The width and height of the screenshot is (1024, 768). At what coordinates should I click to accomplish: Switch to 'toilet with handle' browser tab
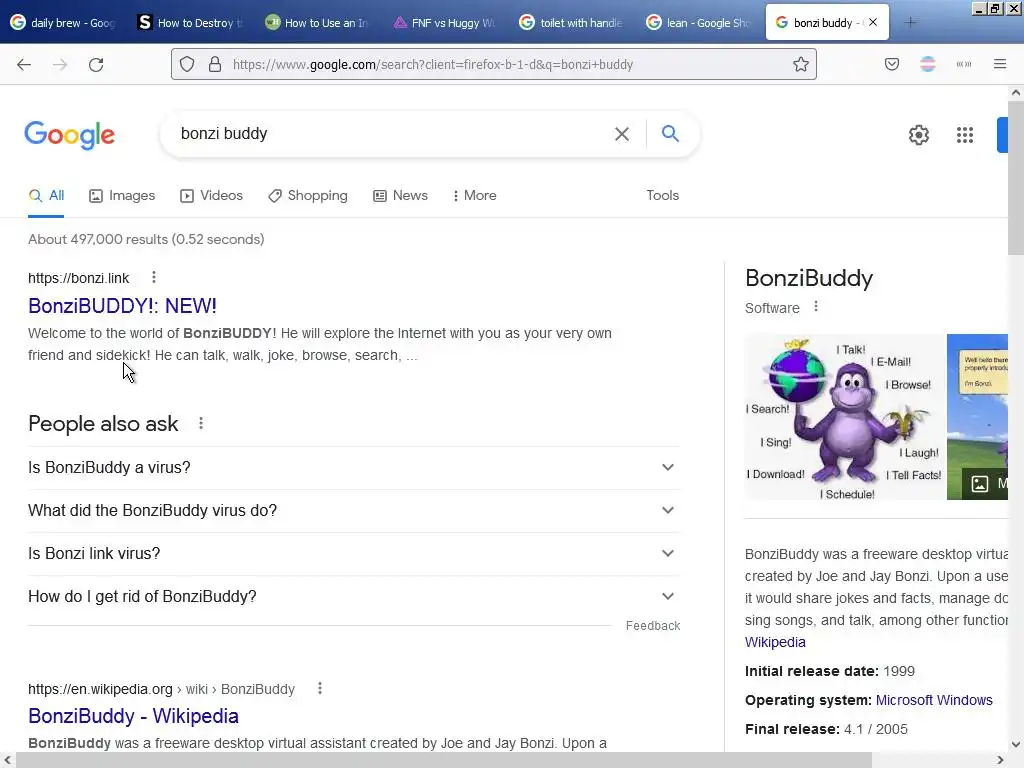(571, 23)
